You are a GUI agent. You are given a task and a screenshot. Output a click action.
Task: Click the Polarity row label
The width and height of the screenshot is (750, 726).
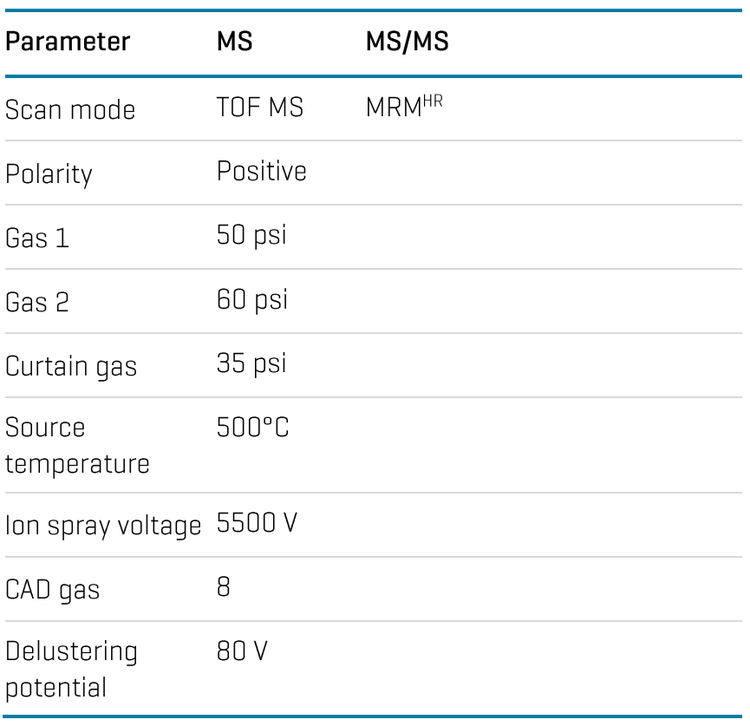pyautogui.click(x=48, y=174)
